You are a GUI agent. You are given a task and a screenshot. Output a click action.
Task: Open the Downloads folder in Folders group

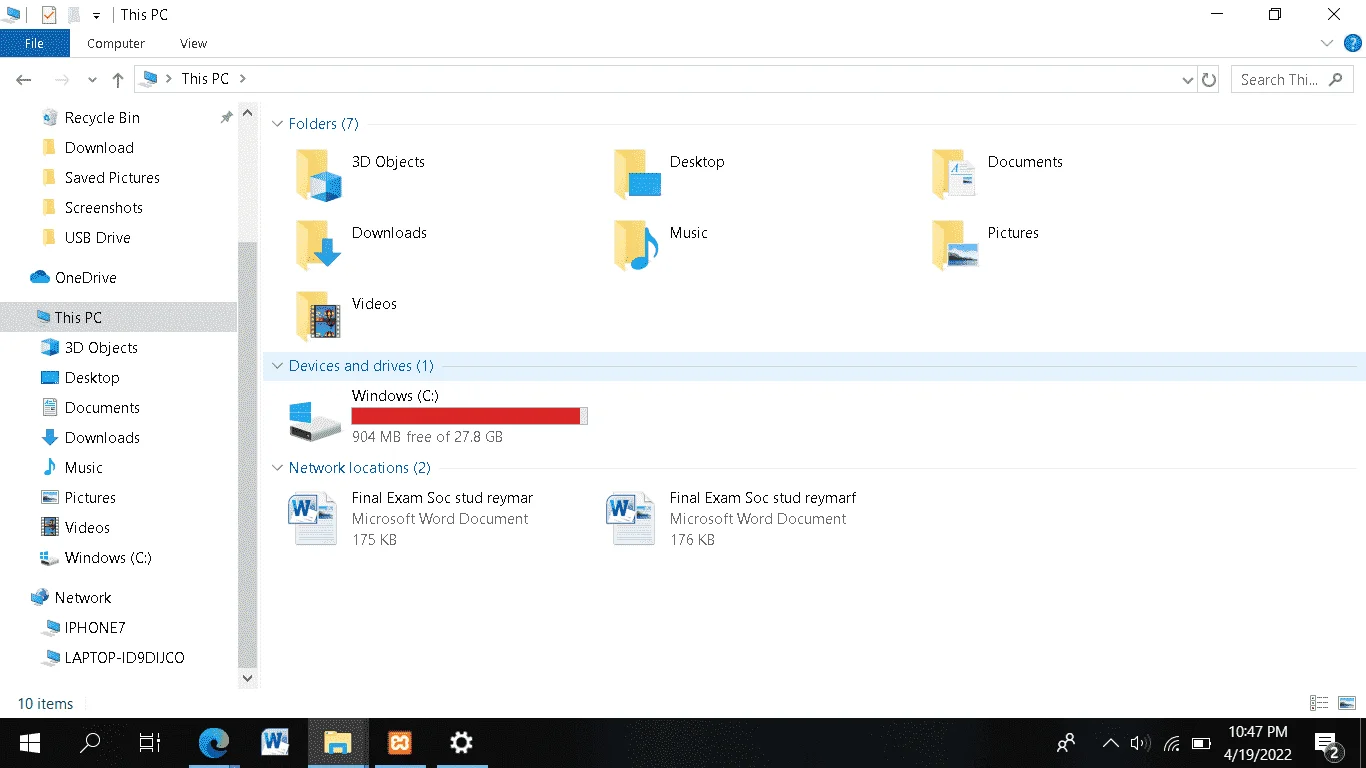[361, 245]
